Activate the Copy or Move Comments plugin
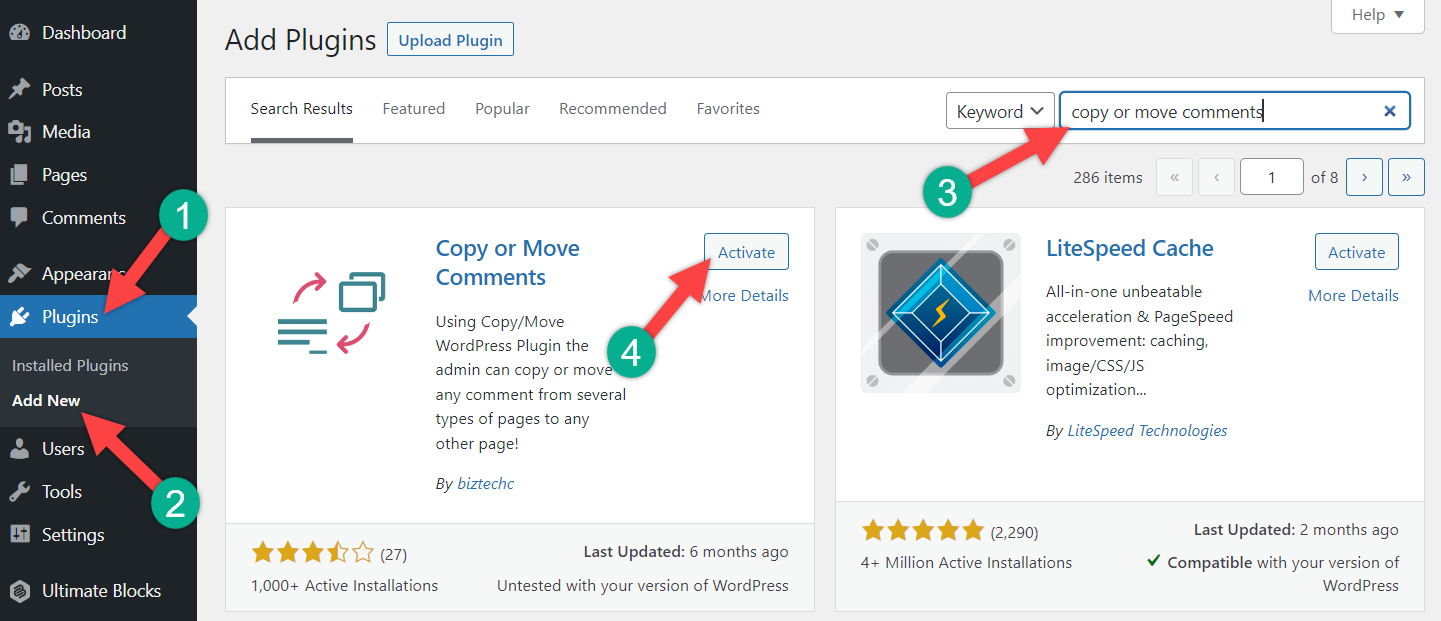 (746, 252)
